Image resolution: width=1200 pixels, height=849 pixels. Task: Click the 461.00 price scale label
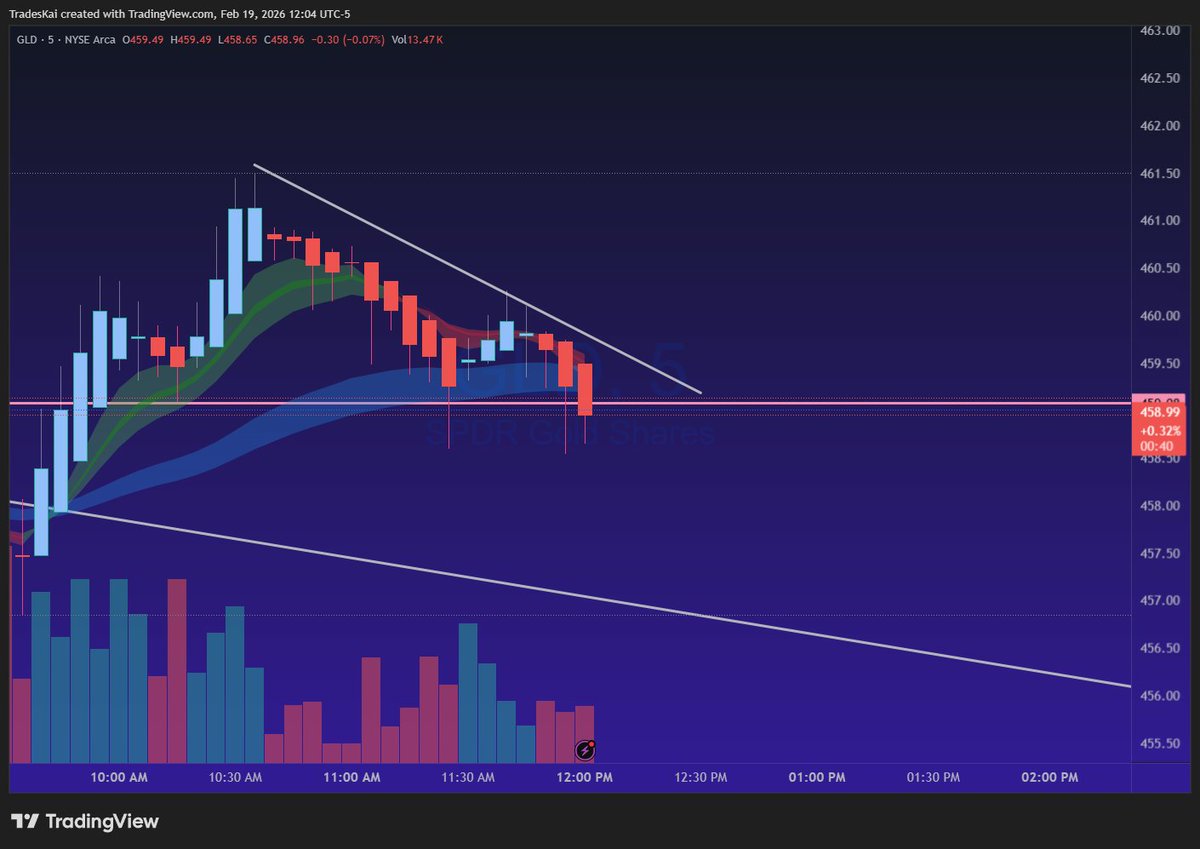tap(1161, 221)
